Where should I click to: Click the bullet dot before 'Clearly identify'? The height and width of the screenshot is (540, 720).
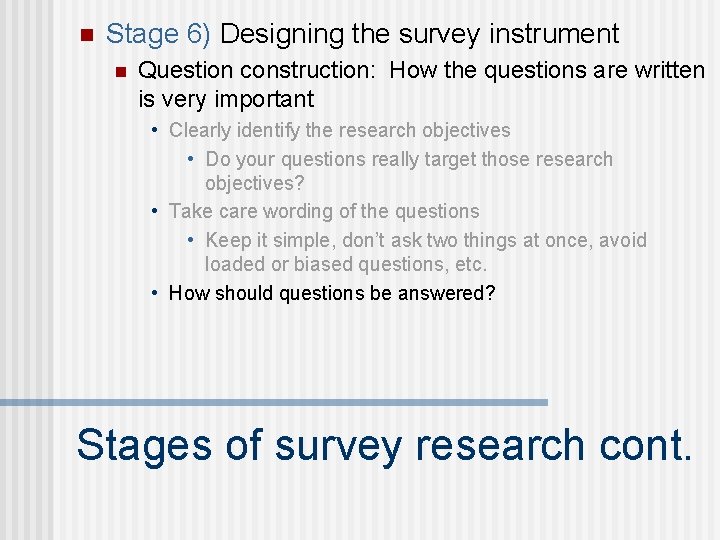pos(157,131)
